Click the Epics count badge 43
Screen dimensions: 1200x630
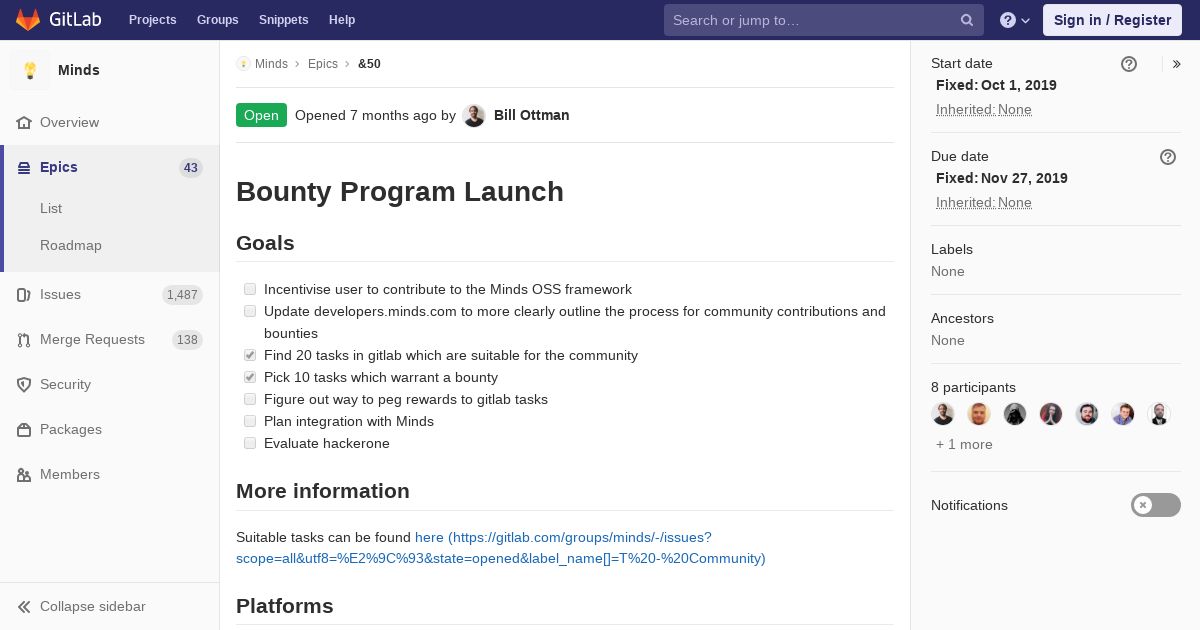191,168
